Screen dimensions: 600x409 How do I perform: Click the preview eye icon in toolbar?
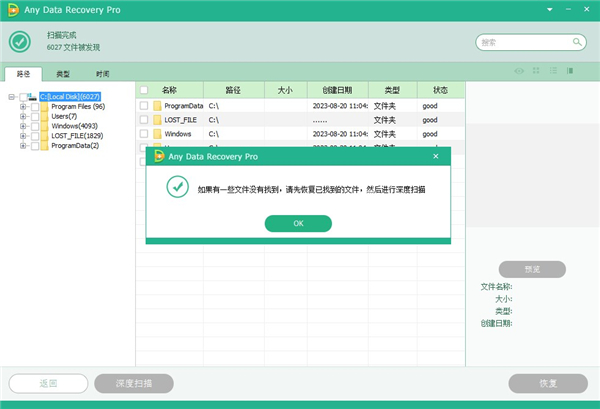click(x=519, y=71)
